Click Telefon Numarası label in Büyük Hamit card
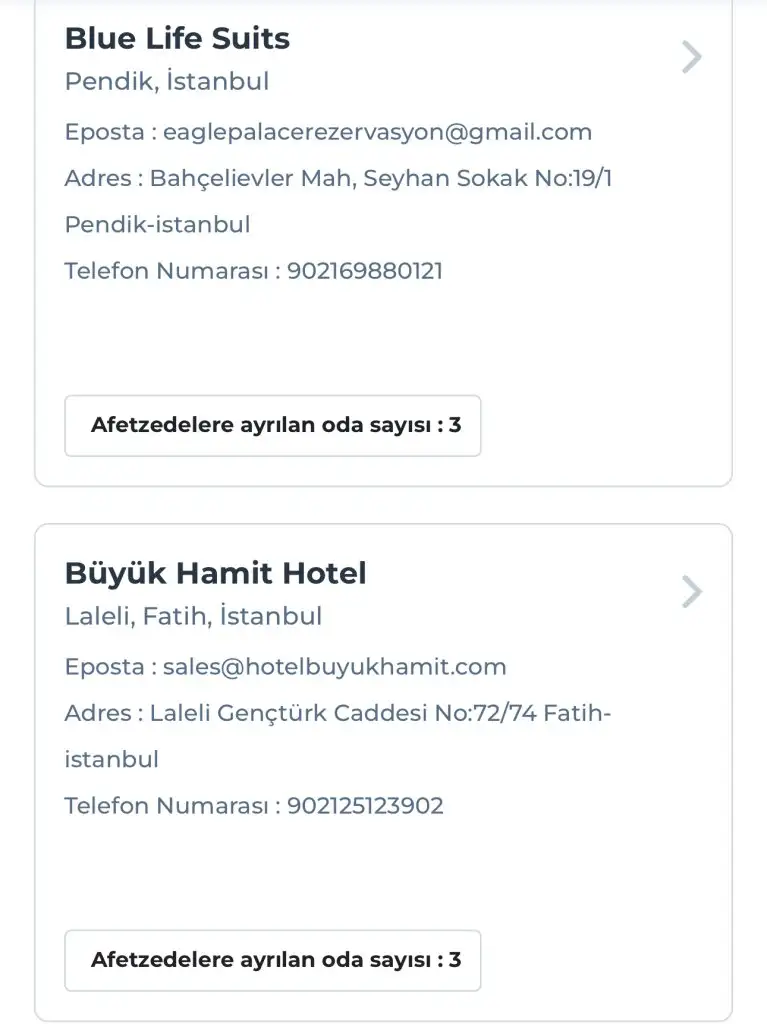 (166, 806)
